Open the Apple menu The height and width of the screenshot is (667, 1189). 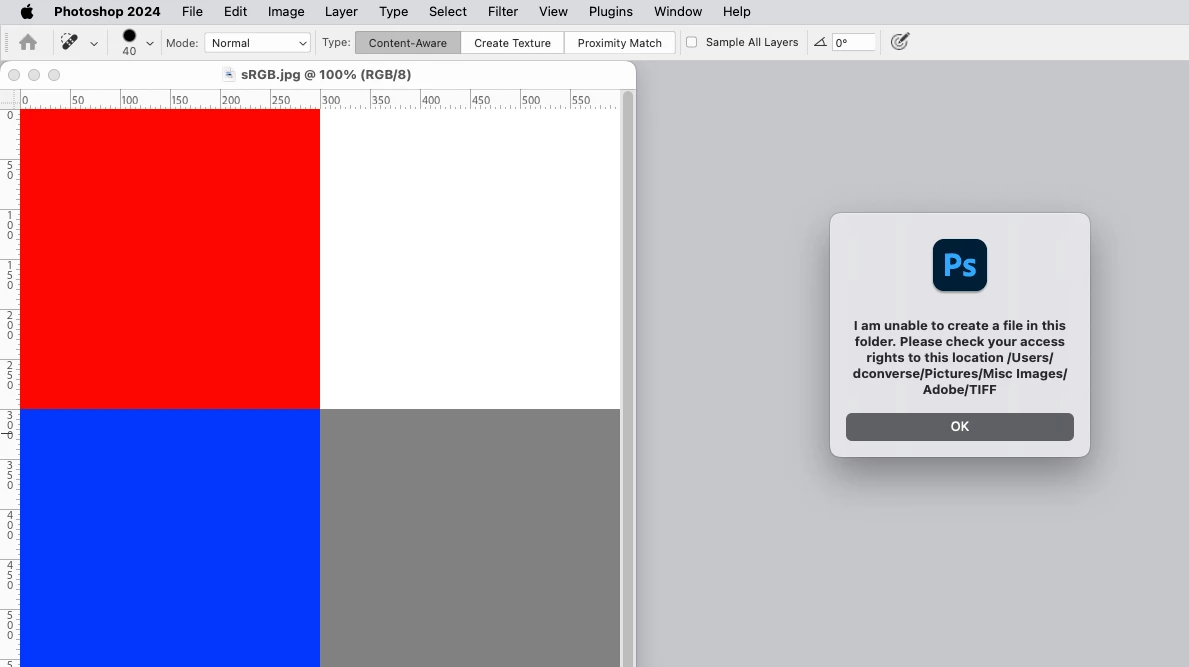27,11
